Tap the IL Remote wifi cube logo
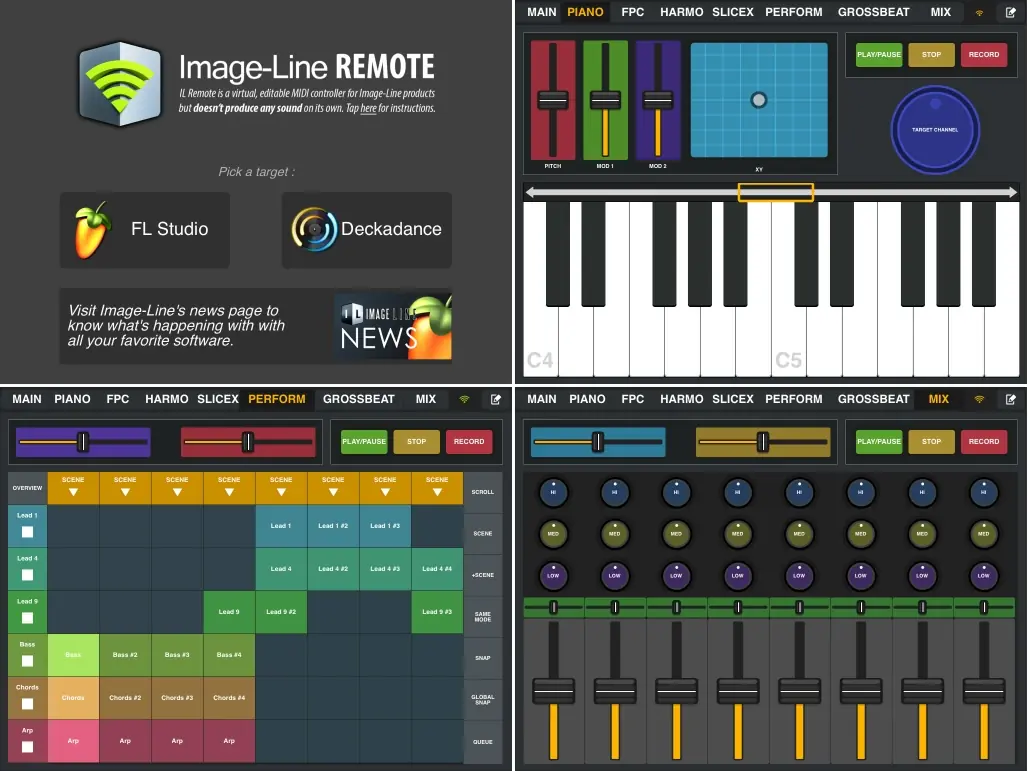Image resolution: width=1030 pixels, height=771 pixels. [x=120, y=83]
